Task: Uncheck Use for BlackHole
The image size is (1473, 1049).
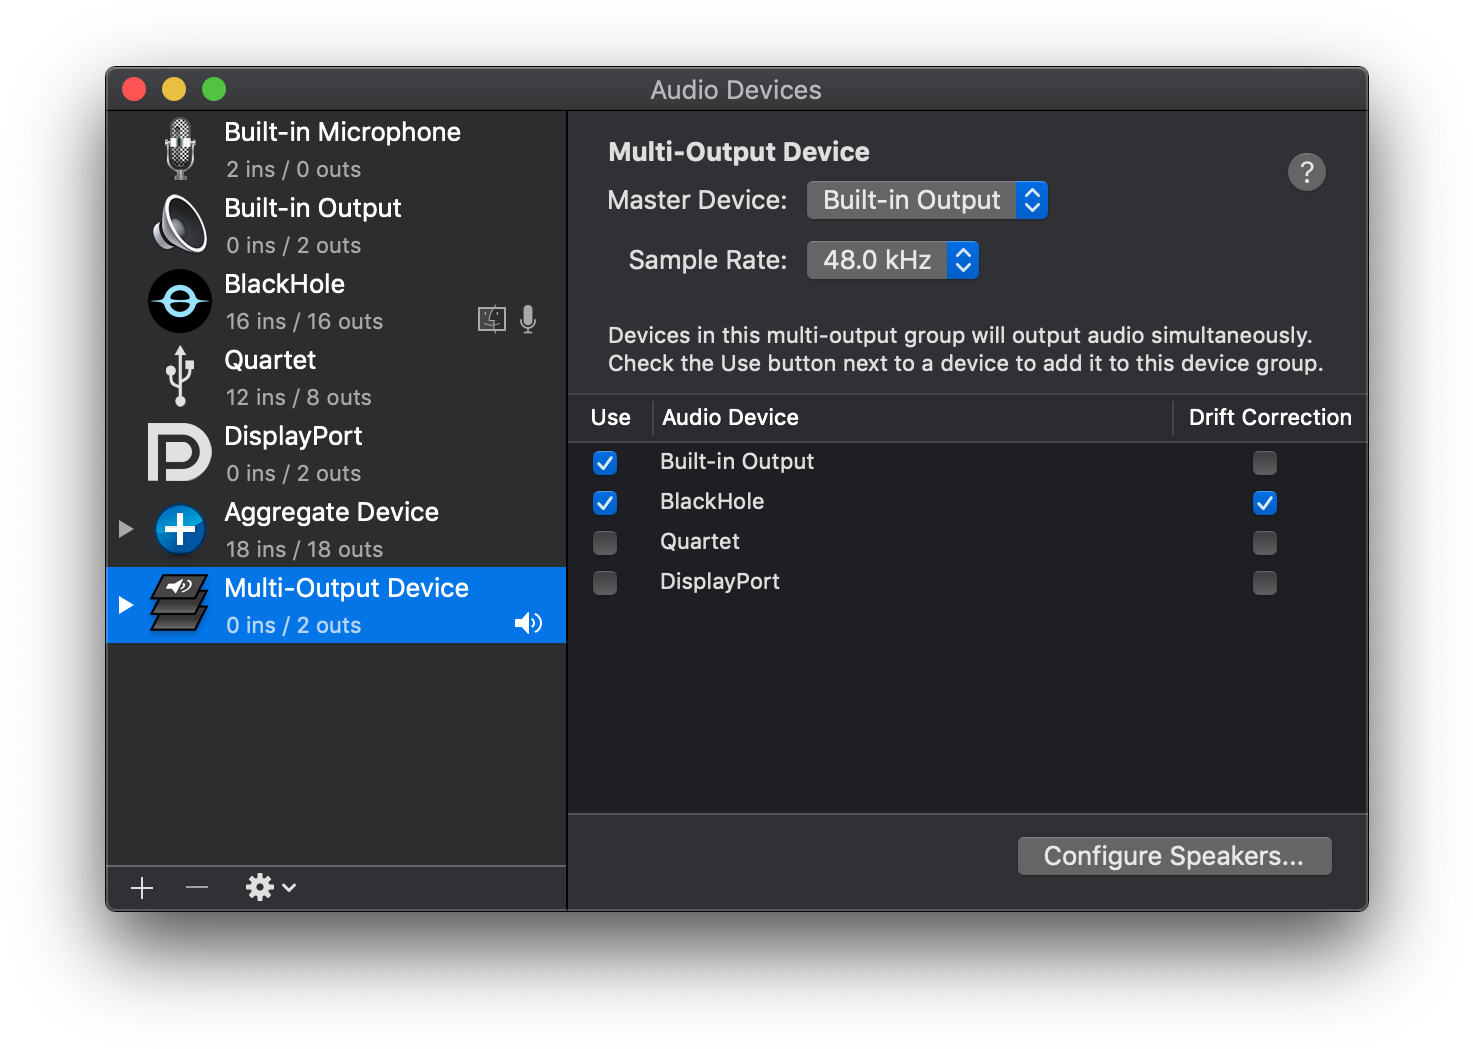Action: [605, 503]
